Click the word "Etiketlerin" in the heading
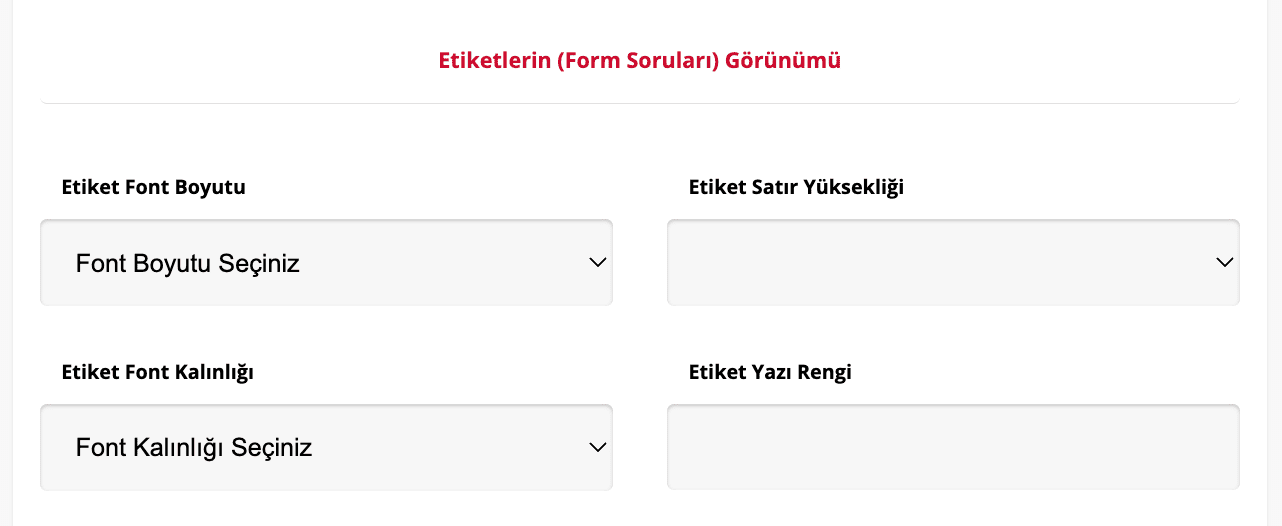1282x526 pixels. click(x=495, y=60)
